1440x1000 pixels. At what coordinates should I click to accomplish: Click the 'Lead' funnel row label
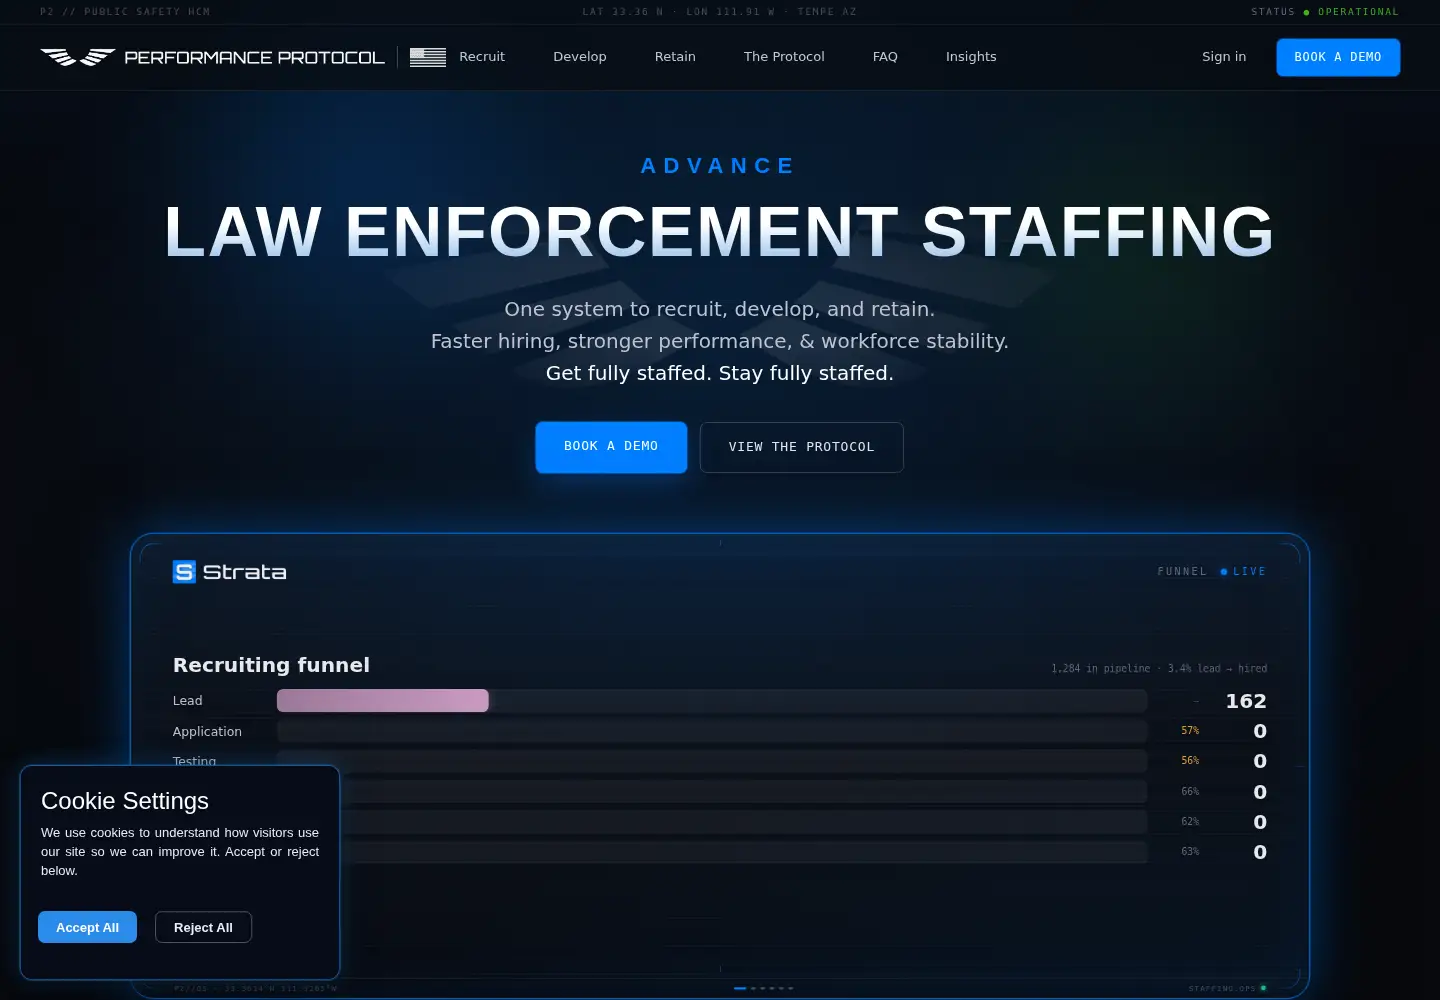click(x=187, y=701)
